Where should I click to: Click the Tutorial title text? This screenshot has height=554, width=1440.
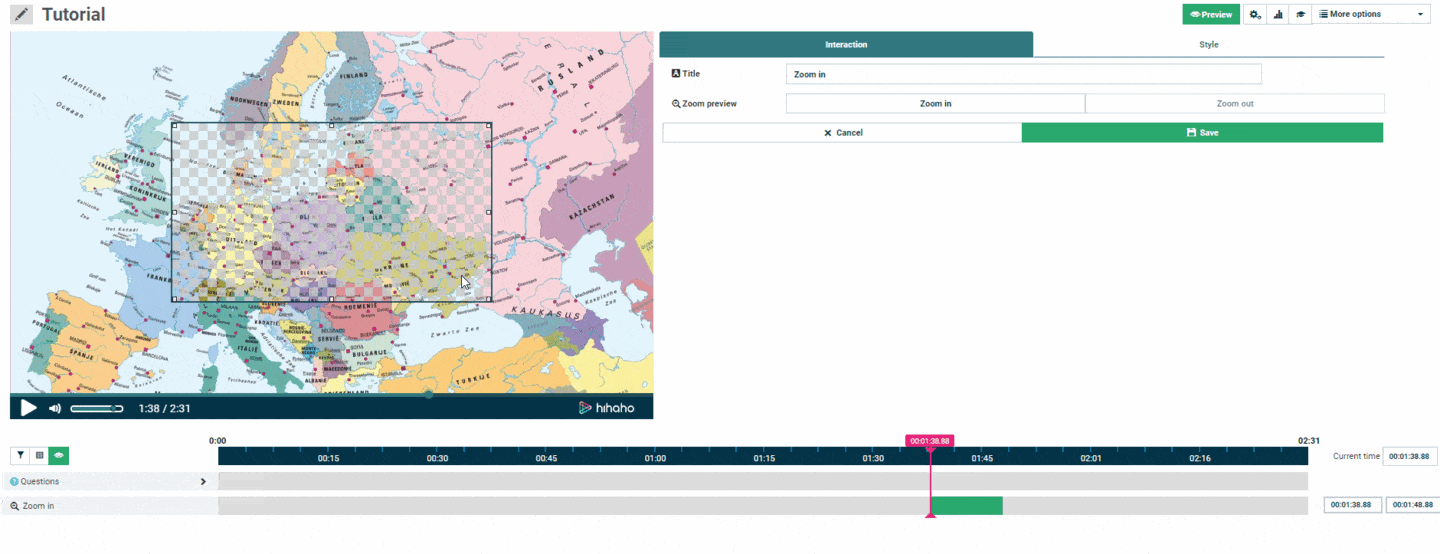pyautogui.click(x=73, y=15)
